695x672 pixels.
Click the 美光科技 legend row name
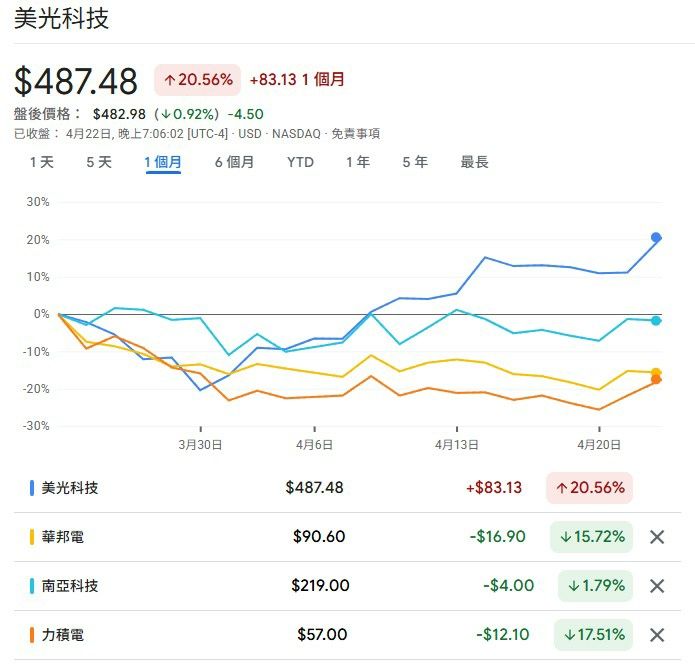point(70,488)
